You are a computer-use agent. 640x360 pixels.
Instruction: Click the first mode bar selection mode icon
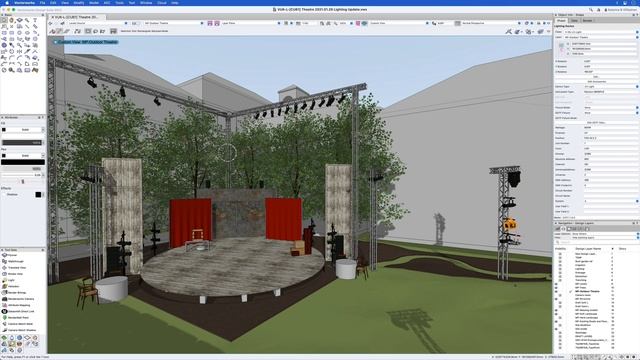point(53,31)
